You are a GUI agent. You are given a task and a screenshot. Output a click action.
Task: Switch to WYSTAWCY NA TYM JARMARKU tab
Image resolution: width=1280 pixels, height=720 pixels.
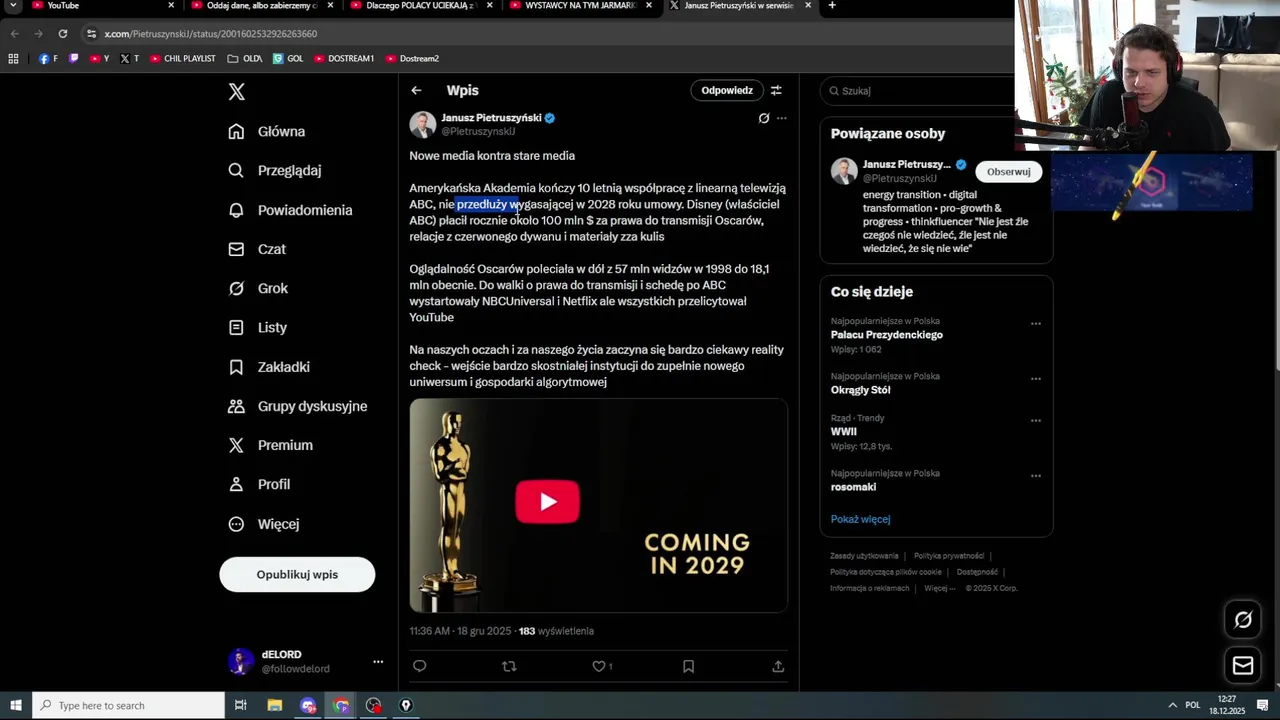[x=578, y=6]
